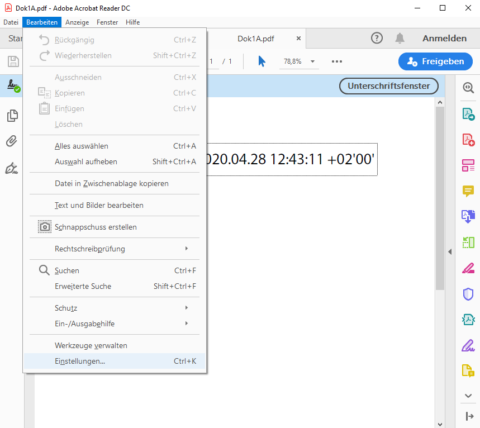Select the arrow selection tool
This screenshot has width=480, height=428.
(x=262, y=61)
